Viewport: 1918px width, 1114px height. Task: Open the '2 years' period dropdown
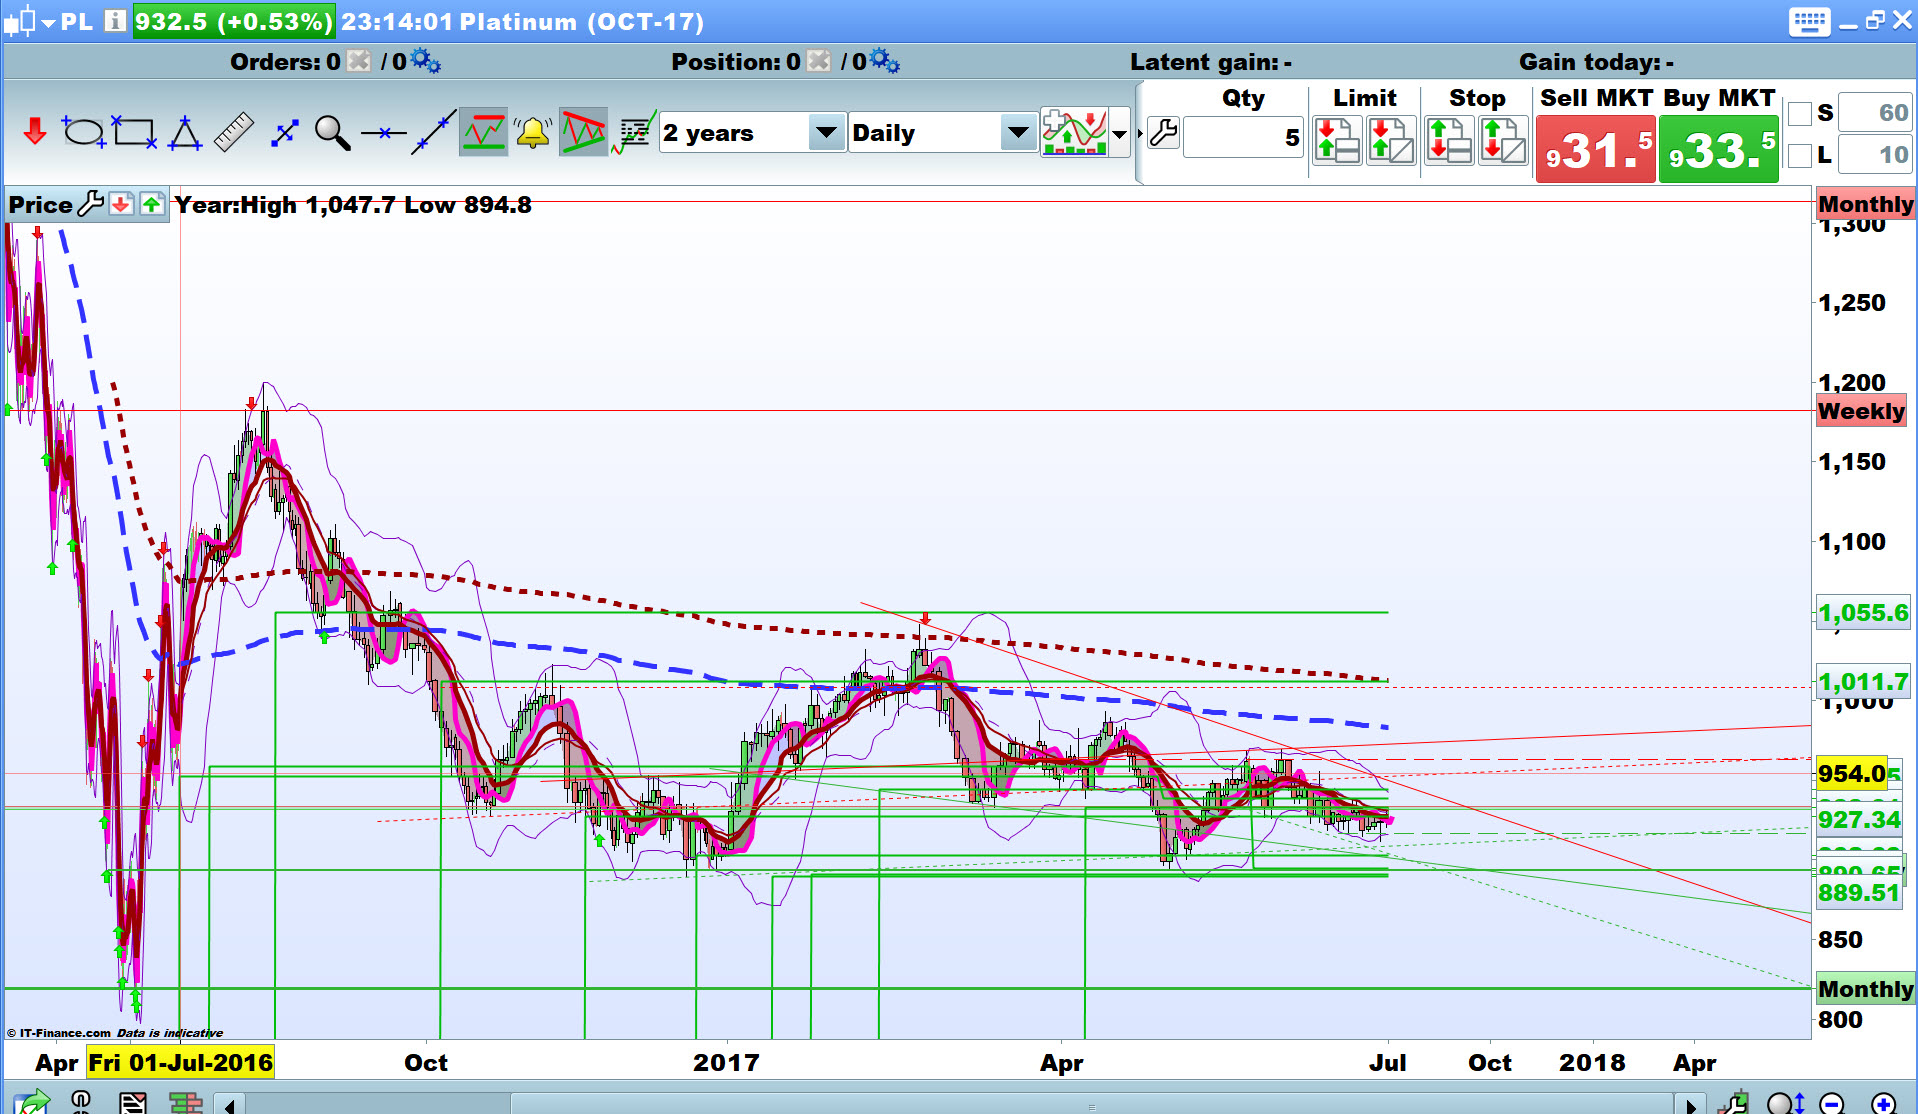(753, 132)
